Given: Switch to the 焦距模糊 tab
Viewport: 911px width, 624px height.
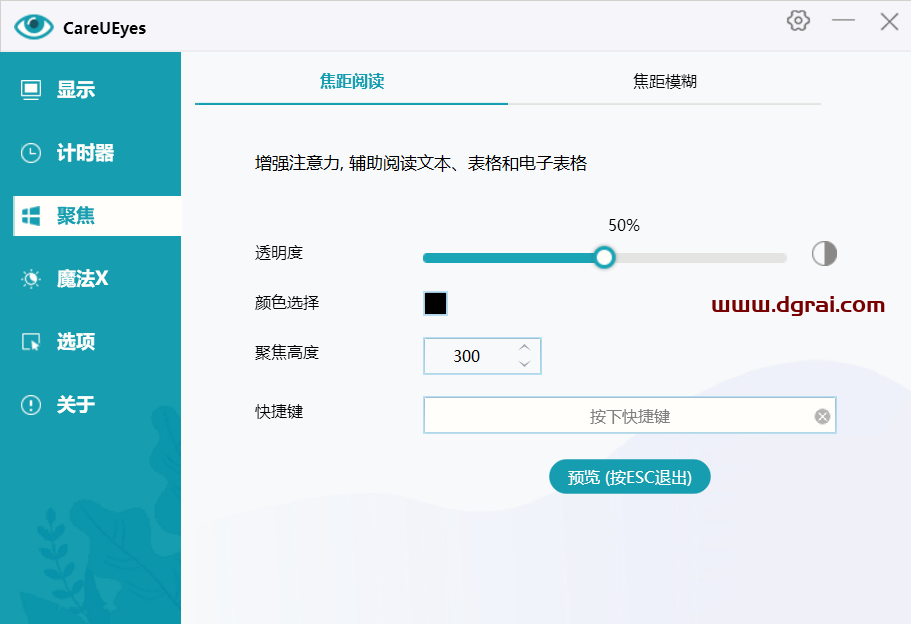Looking at the screenshot, I should click(x=664, y=81).
